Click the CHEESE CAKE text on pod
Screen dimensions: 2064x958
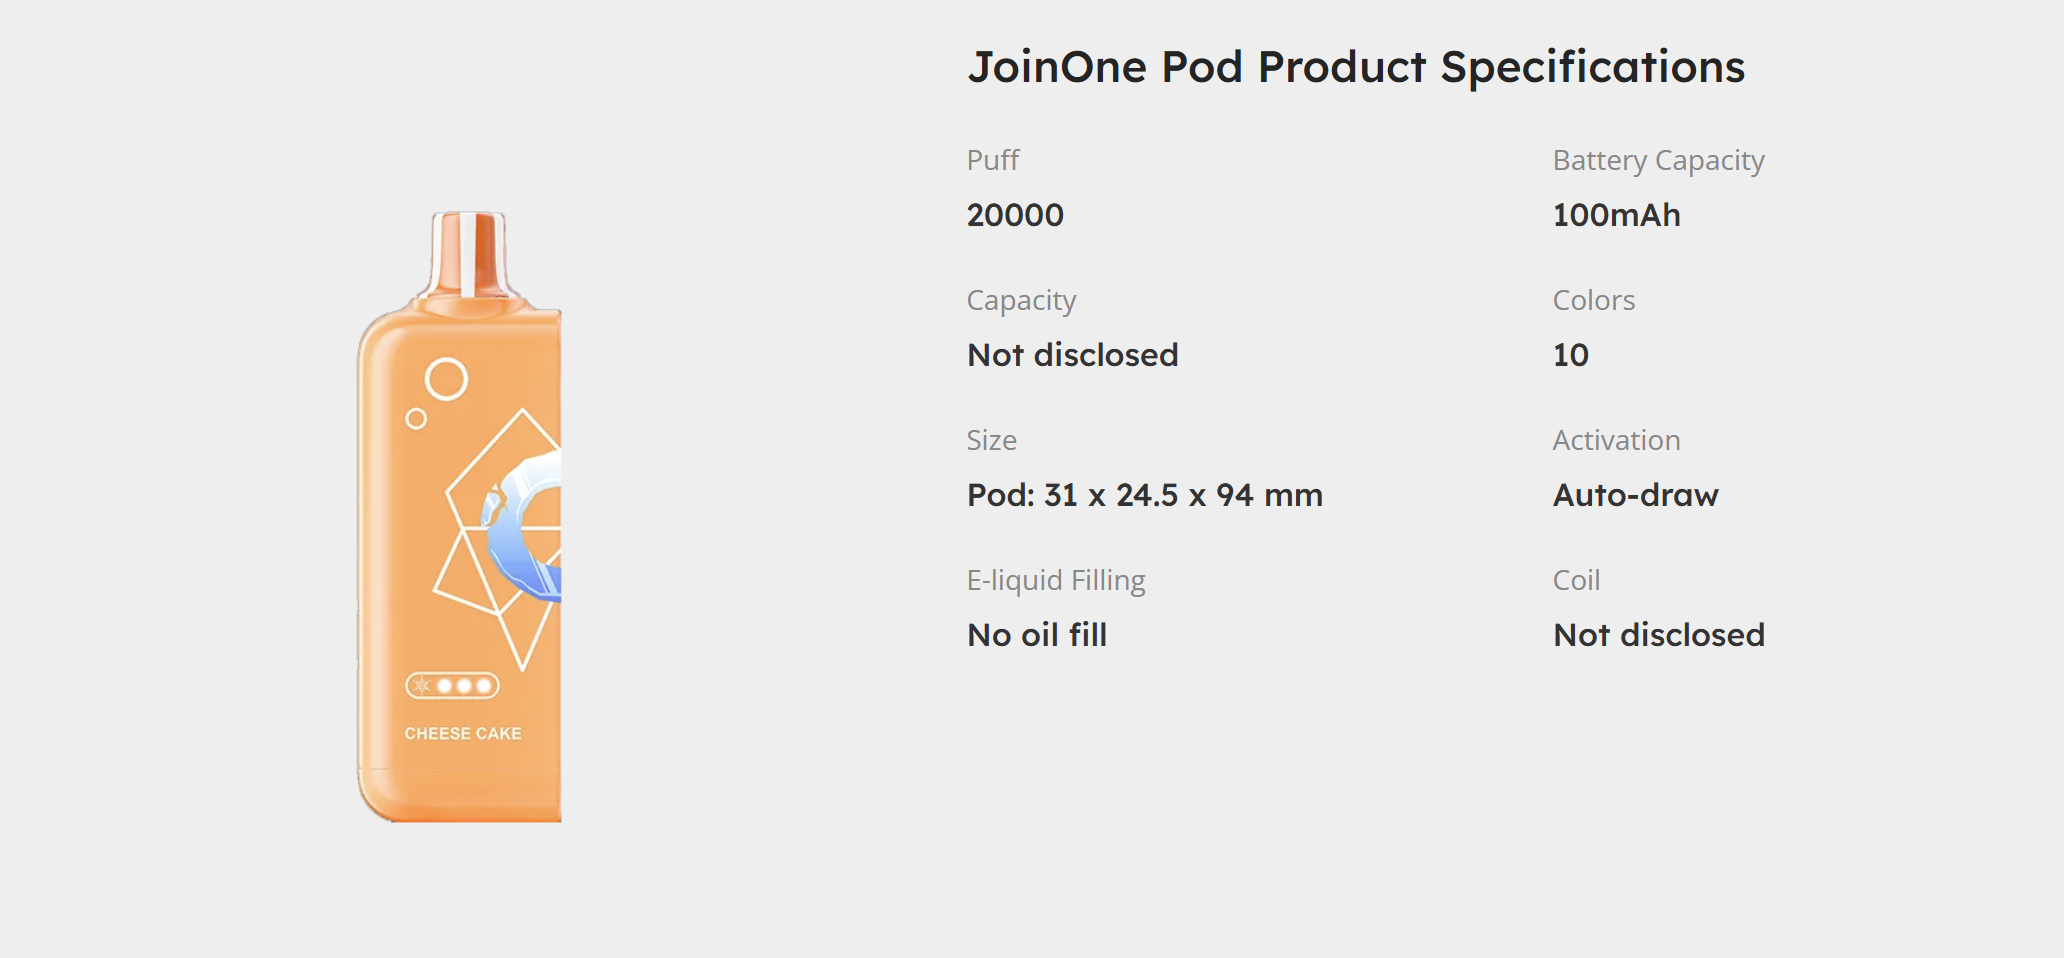(462, 733)
